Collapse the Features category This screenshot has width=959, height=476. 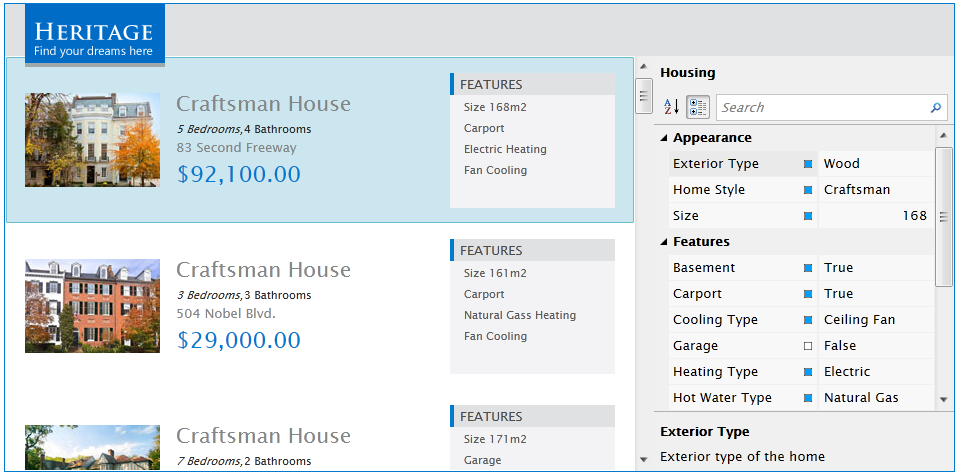[663, 242]
